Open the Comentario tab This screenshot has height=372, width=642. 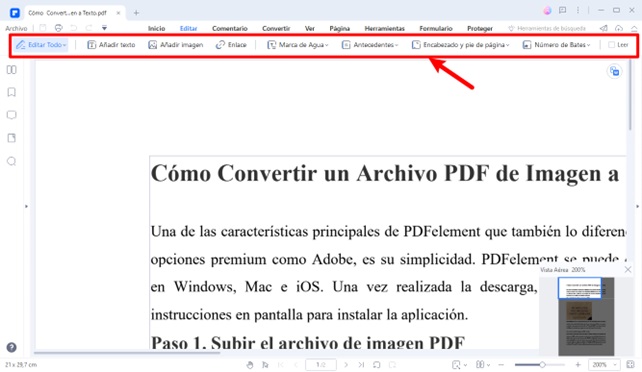(x=230, y=28)
